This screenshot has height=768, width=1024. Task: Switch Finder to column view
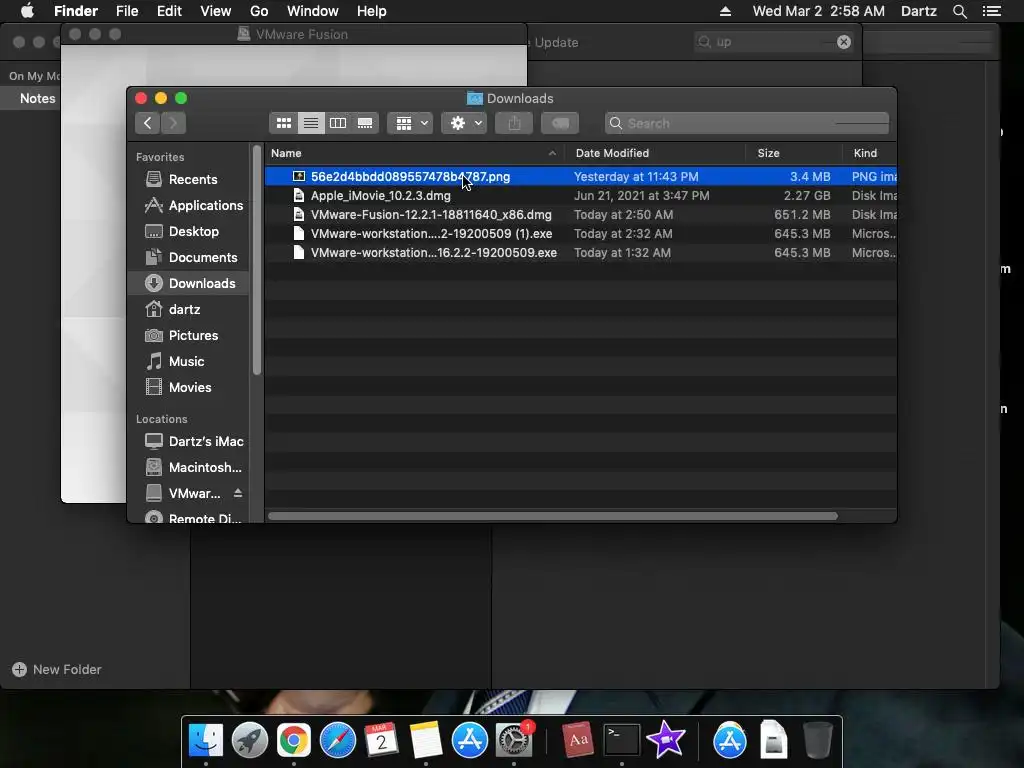click(338, 123)
